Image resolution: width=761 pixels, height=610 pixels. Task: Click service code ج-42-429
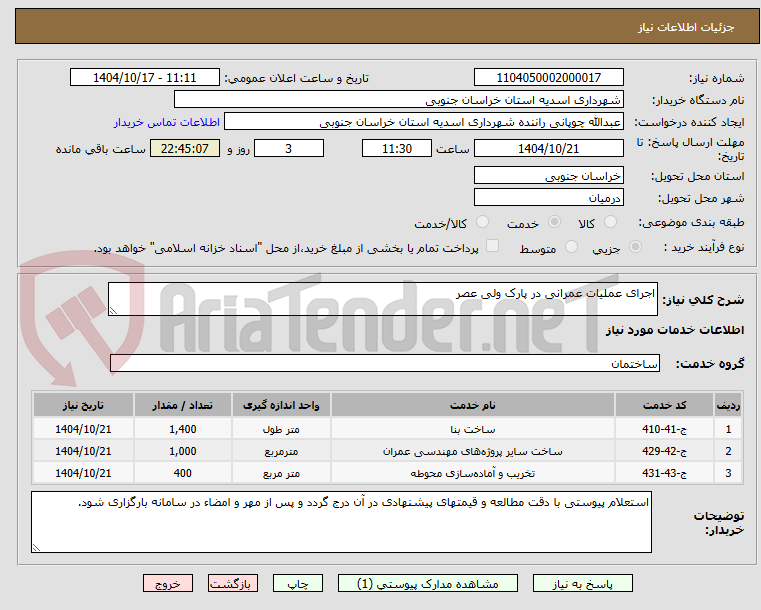(x=664, y=451)
